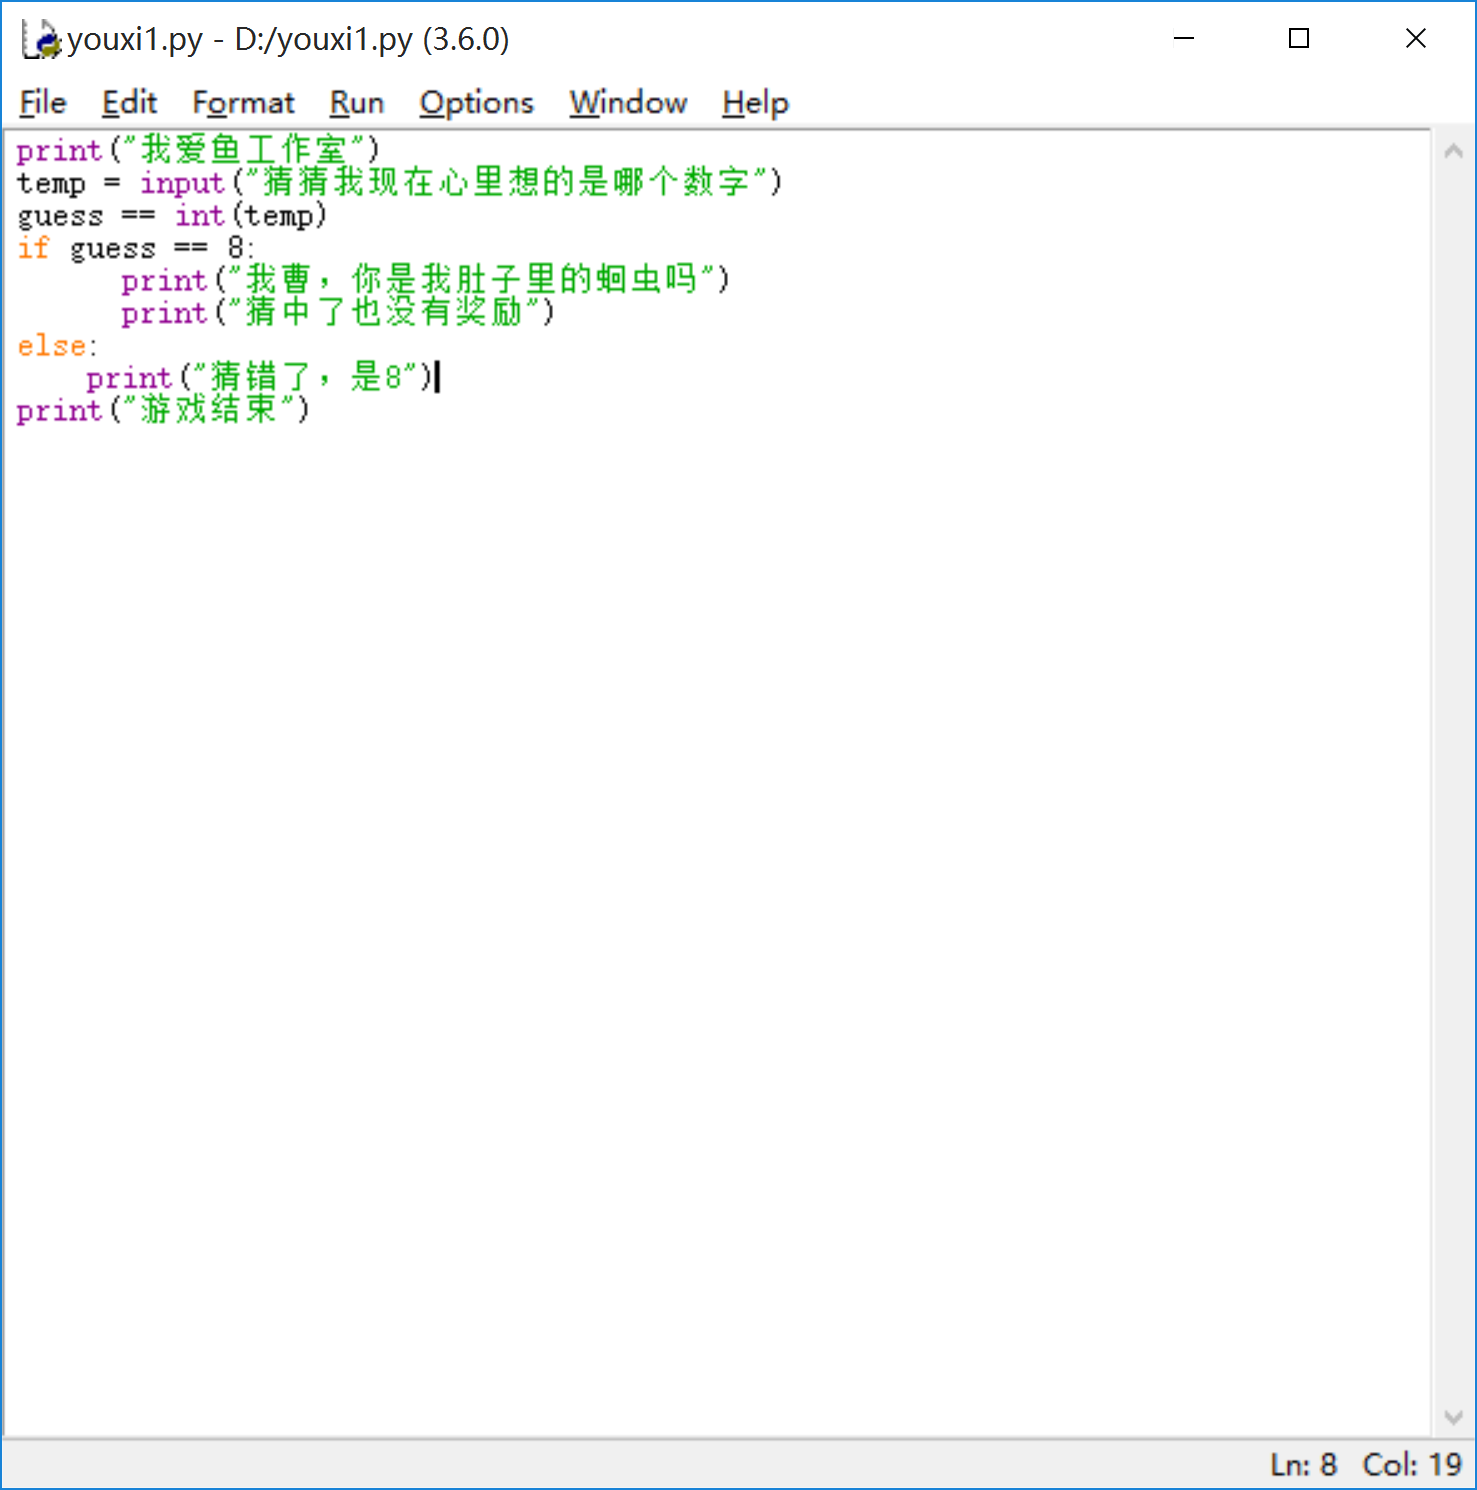Close the youxi1.py window
This screenshot has height=1490, width=1477.
coord(1415,39)
